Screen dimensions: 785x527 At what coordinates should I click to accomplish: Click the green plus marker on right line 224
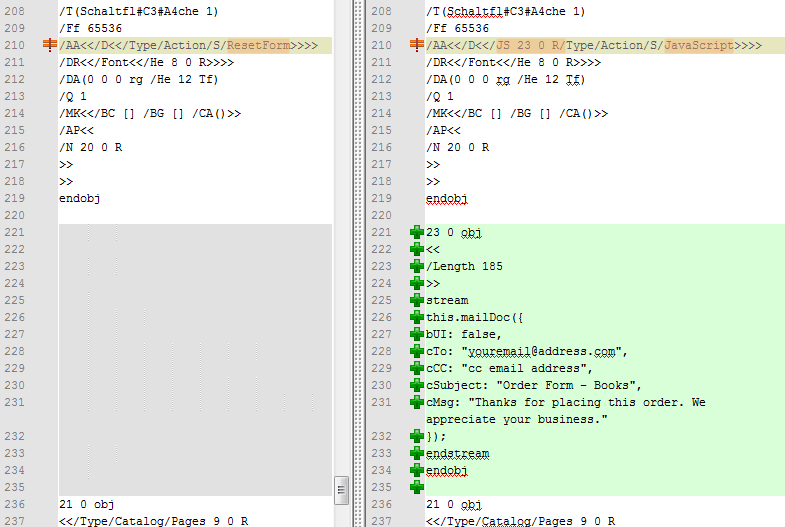(417, 283)
